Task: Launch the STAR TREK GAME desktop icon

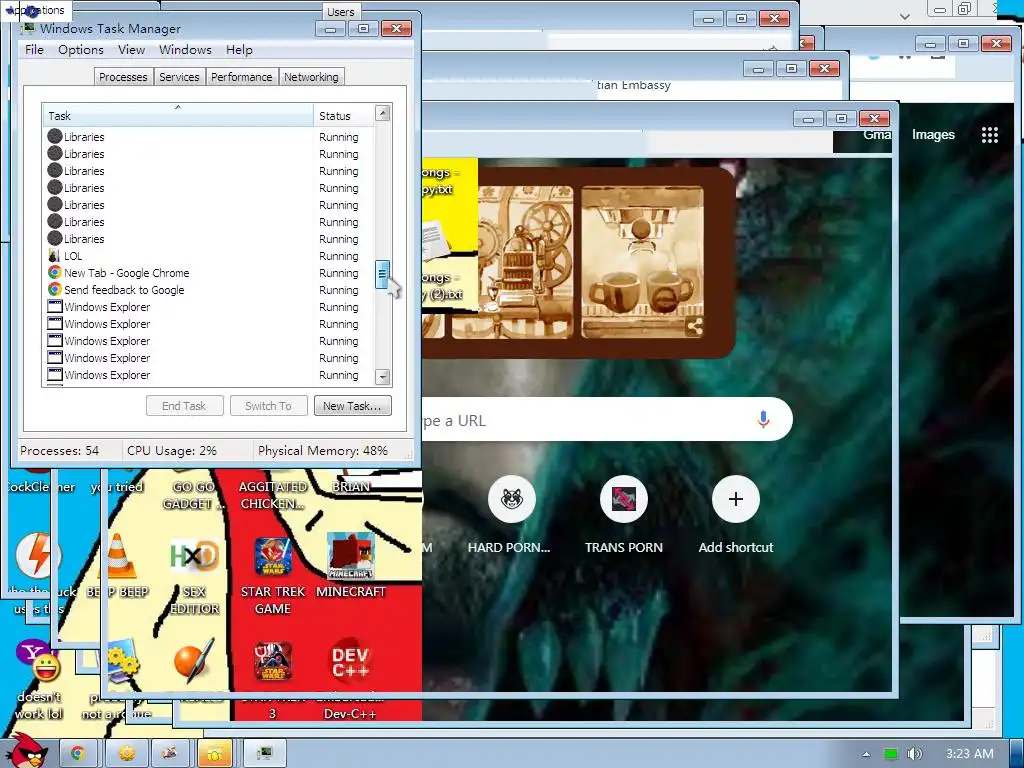Action: point(273,556)
